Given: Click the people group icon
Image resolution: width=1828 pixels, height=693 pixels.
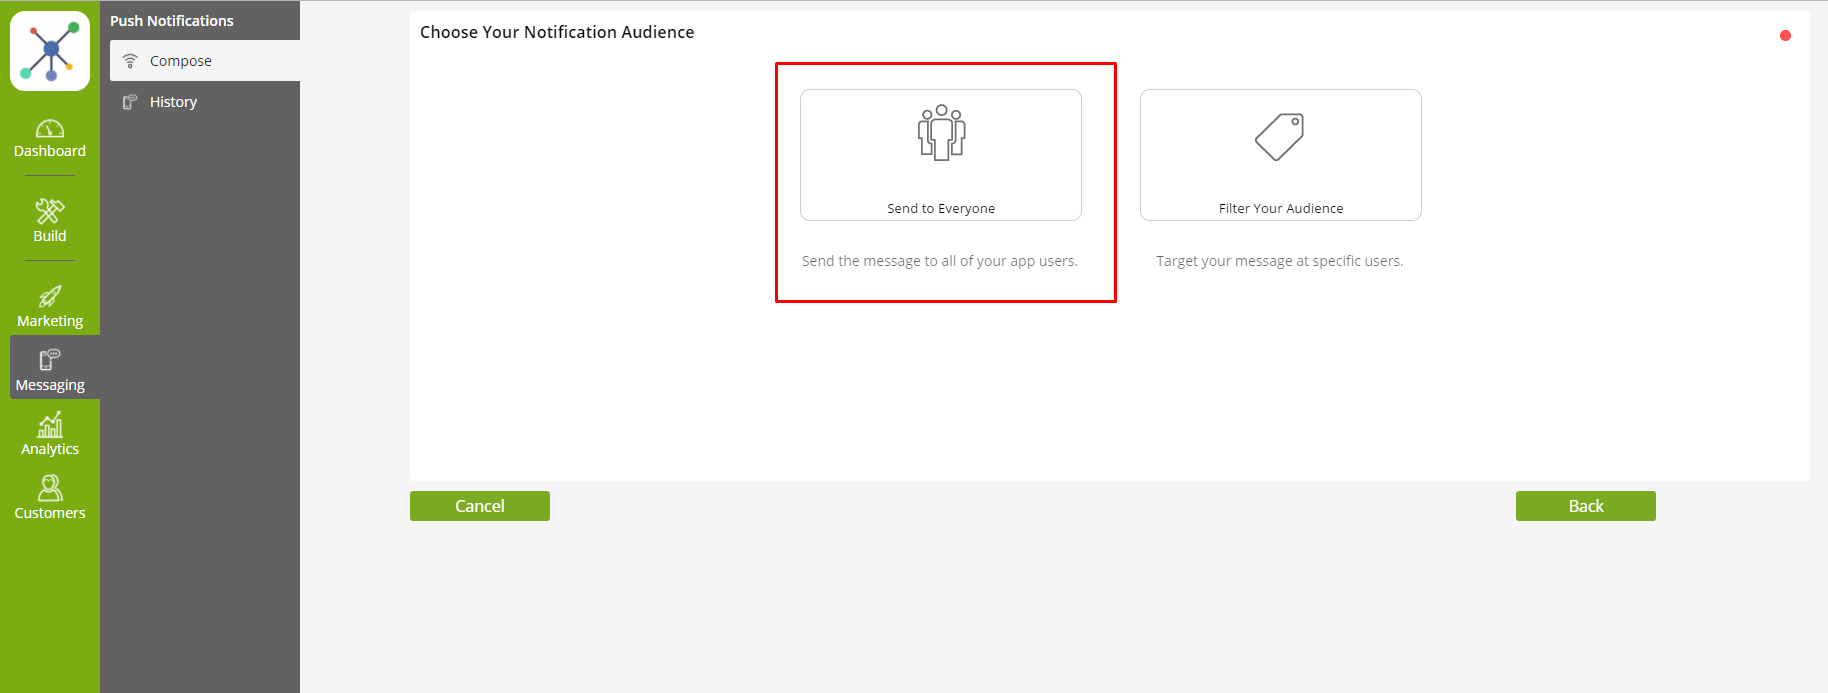Looking at the screenshot, I should (x=941, y=132).
